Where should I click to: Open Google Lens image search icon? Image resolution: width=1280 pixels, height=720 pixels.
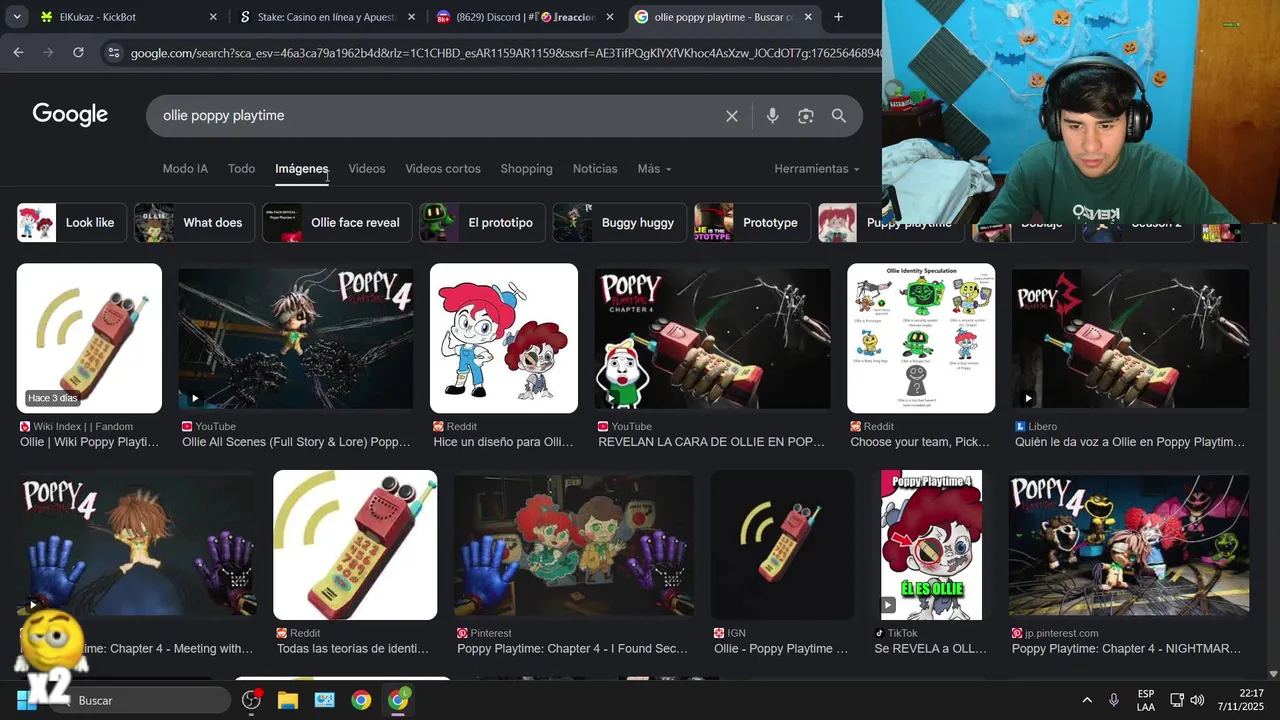[x=806, y=116]
